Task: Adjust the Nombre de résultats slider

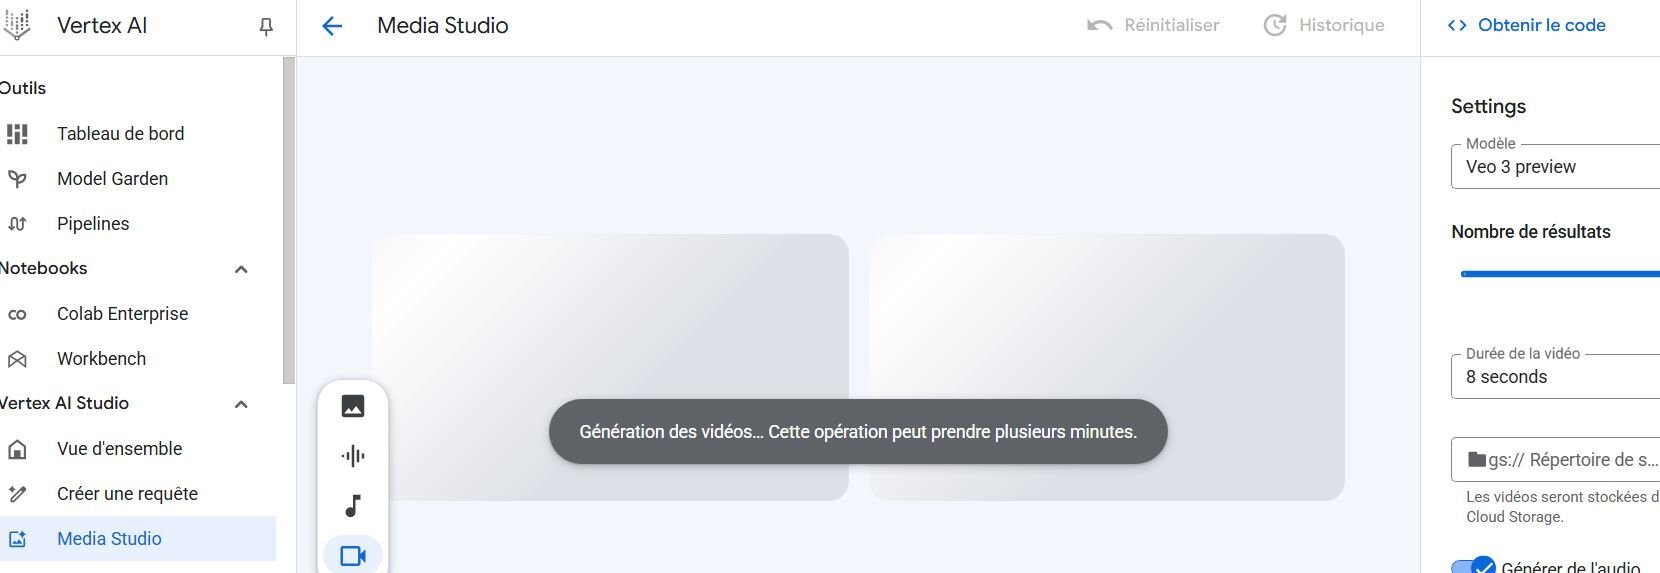Action: coord(1560,274)
